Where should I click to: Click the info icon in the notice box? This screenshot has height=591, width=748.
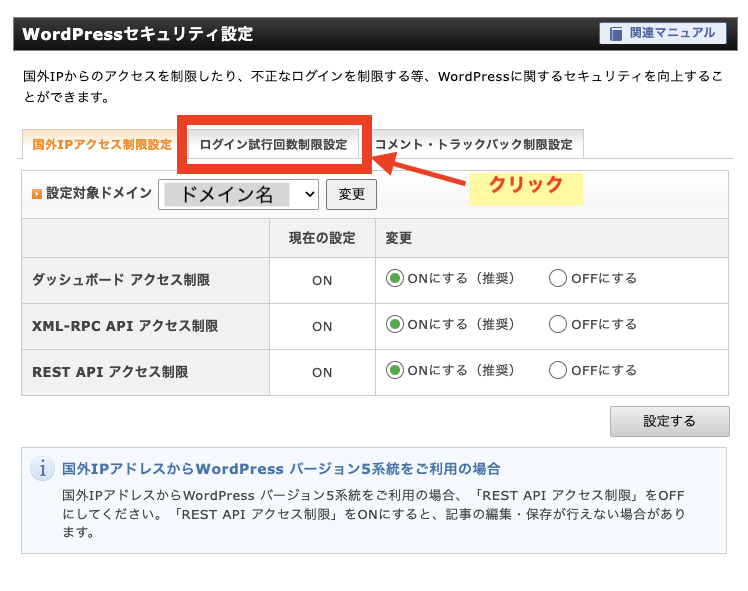[42, 469]
